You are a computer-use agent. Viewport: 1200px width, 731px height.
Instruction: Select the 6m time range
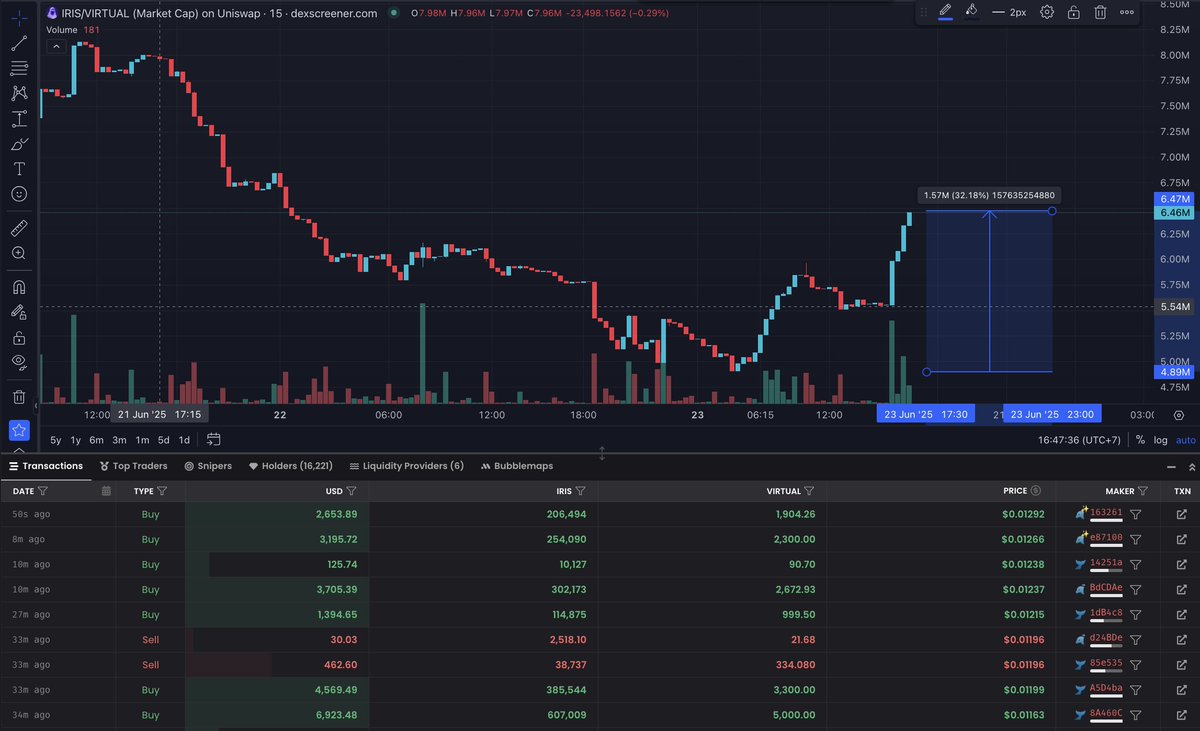tap(96, 440)
